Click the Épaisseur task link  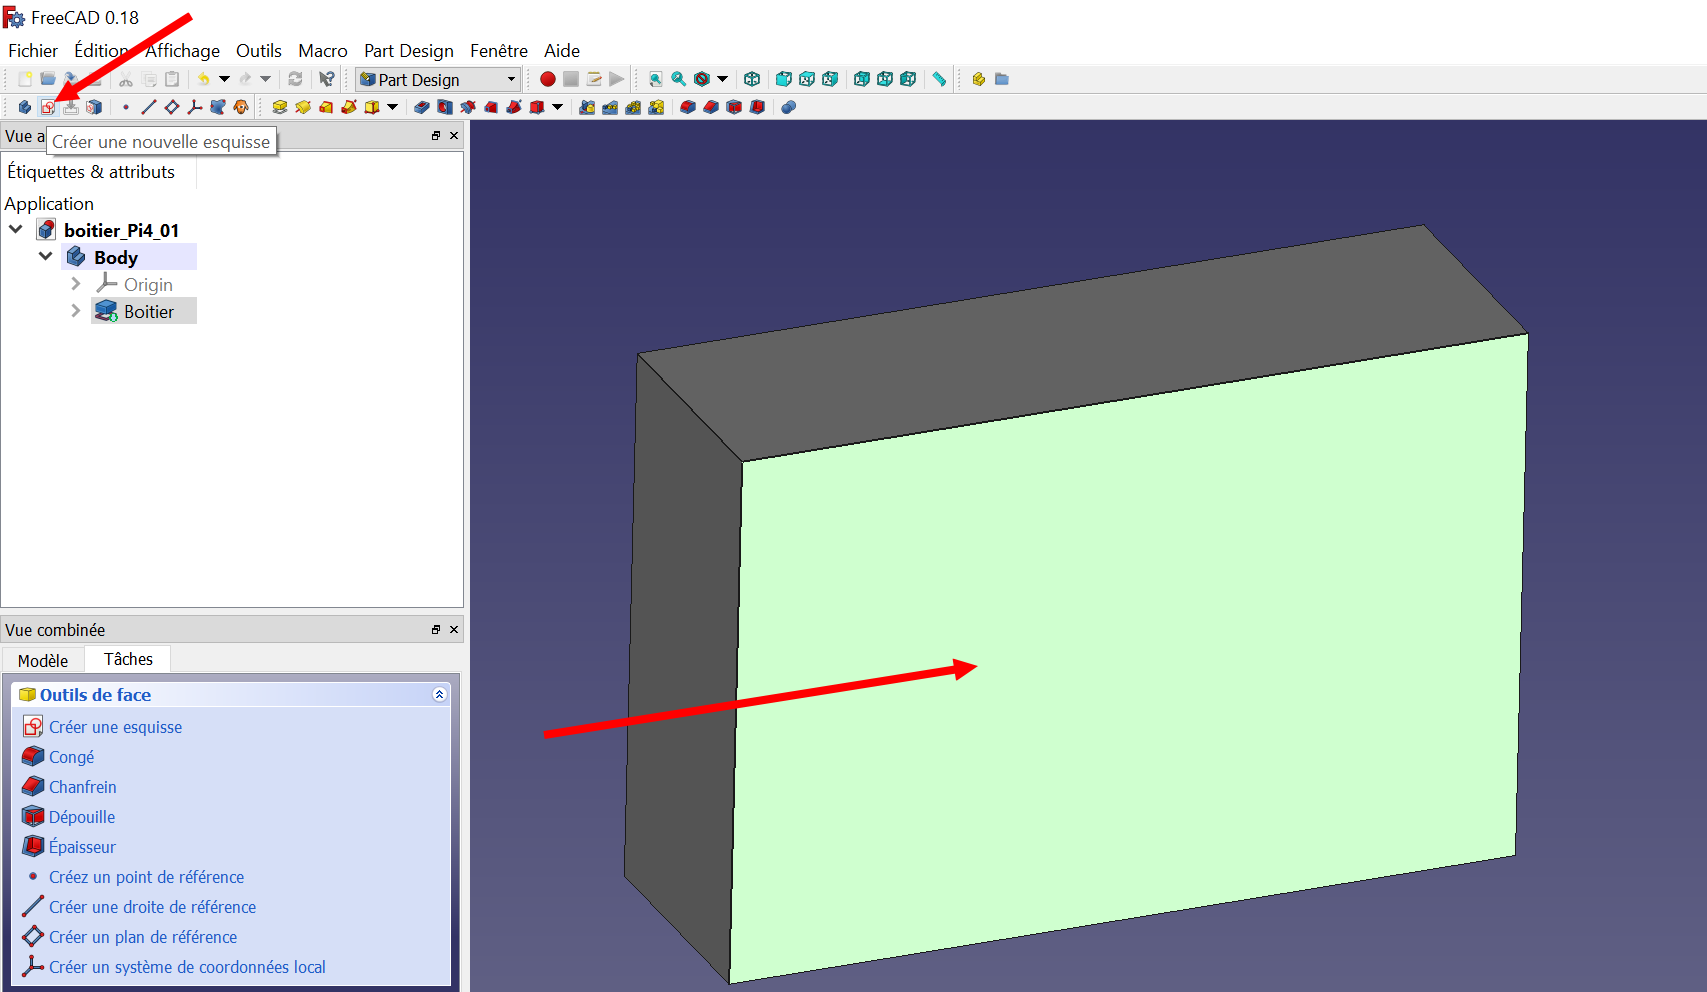click(x=82, y=847)
